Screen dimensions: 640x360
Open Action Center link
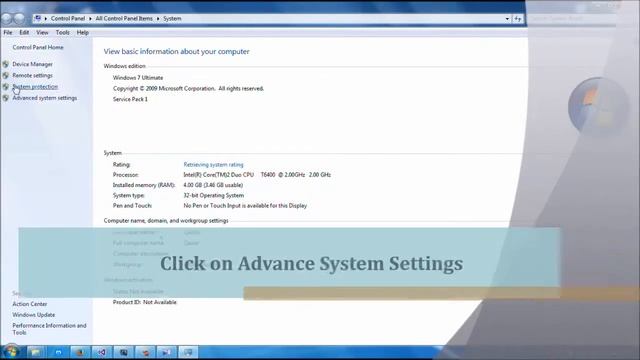[x=29, y=304]
